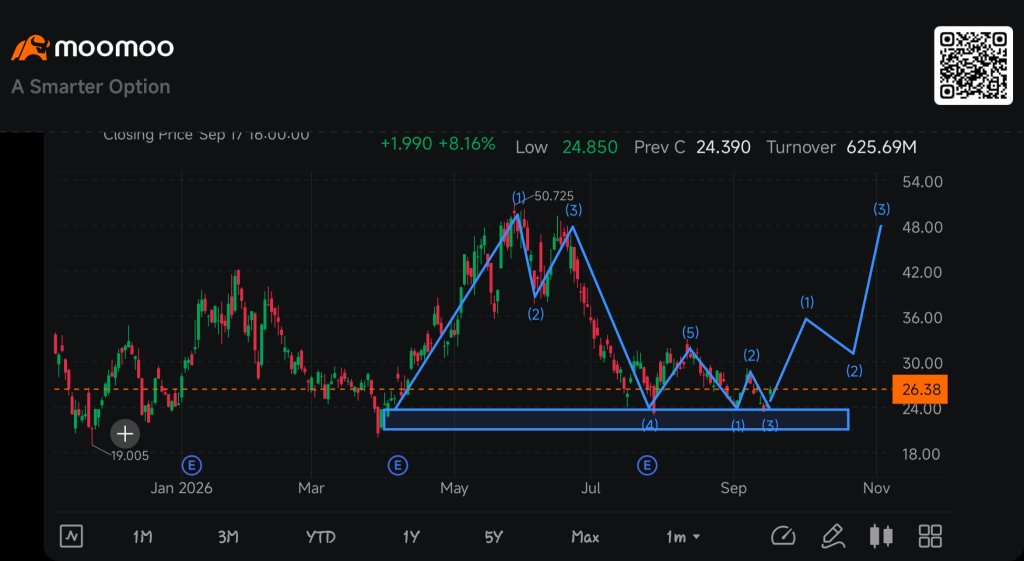The image size is (1024, 561).
Task: Tap the 54.00 price axis label
Action: 922,182
